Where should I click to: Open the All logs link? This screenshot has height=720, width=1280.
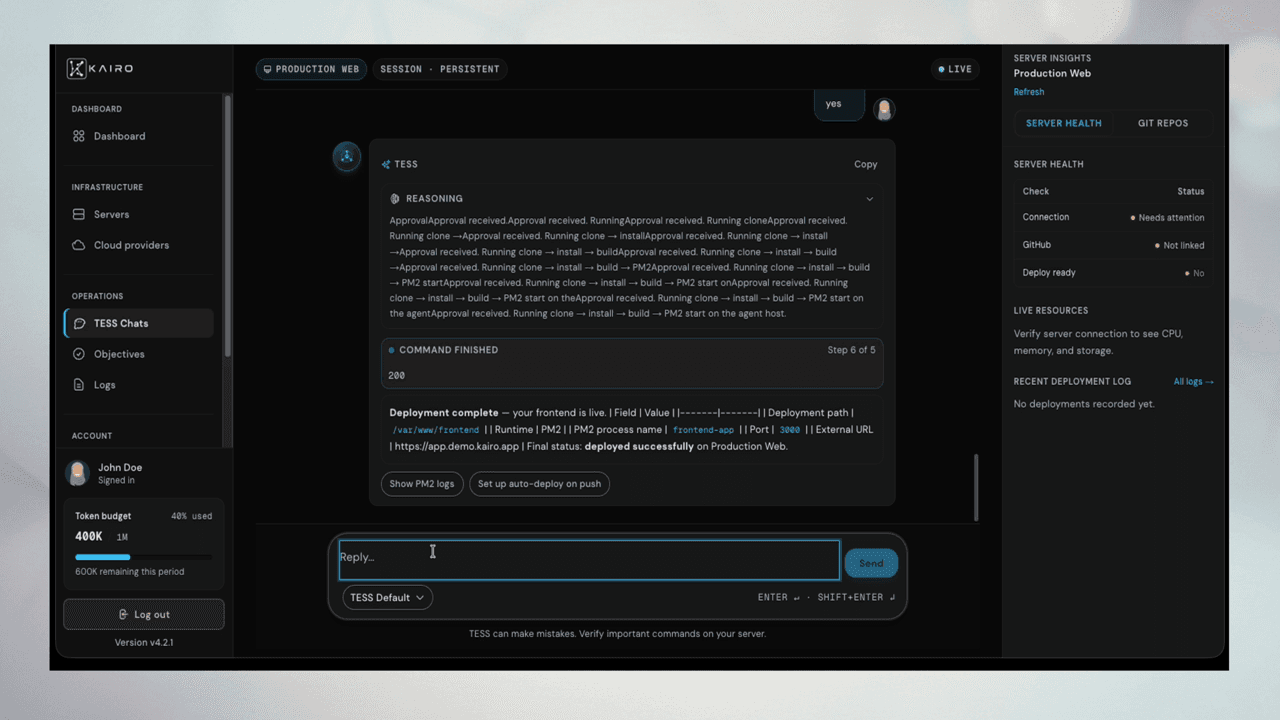tap(1193, 381)
